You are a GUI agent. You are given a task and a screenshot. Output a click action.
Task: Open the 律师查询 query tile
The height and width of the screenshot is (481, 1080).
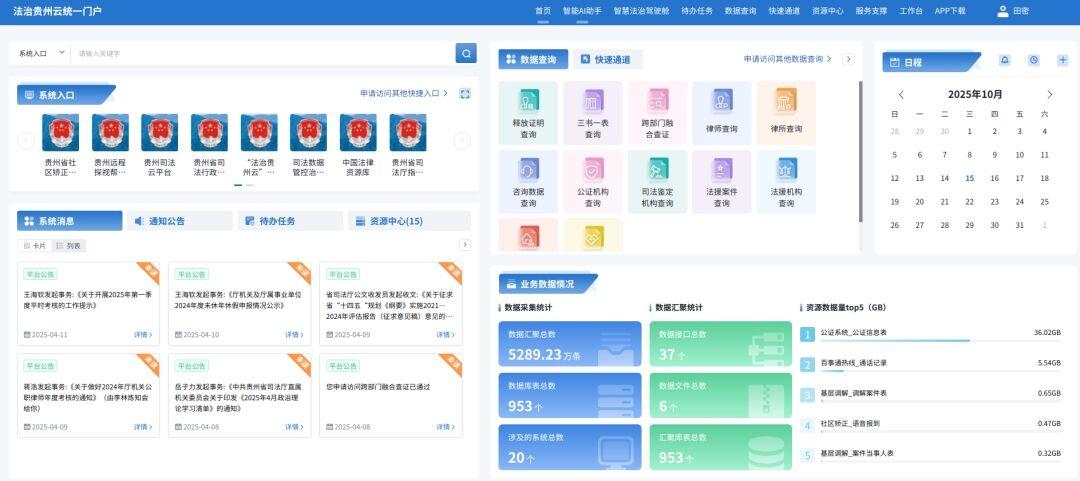[x=721, y=112]
